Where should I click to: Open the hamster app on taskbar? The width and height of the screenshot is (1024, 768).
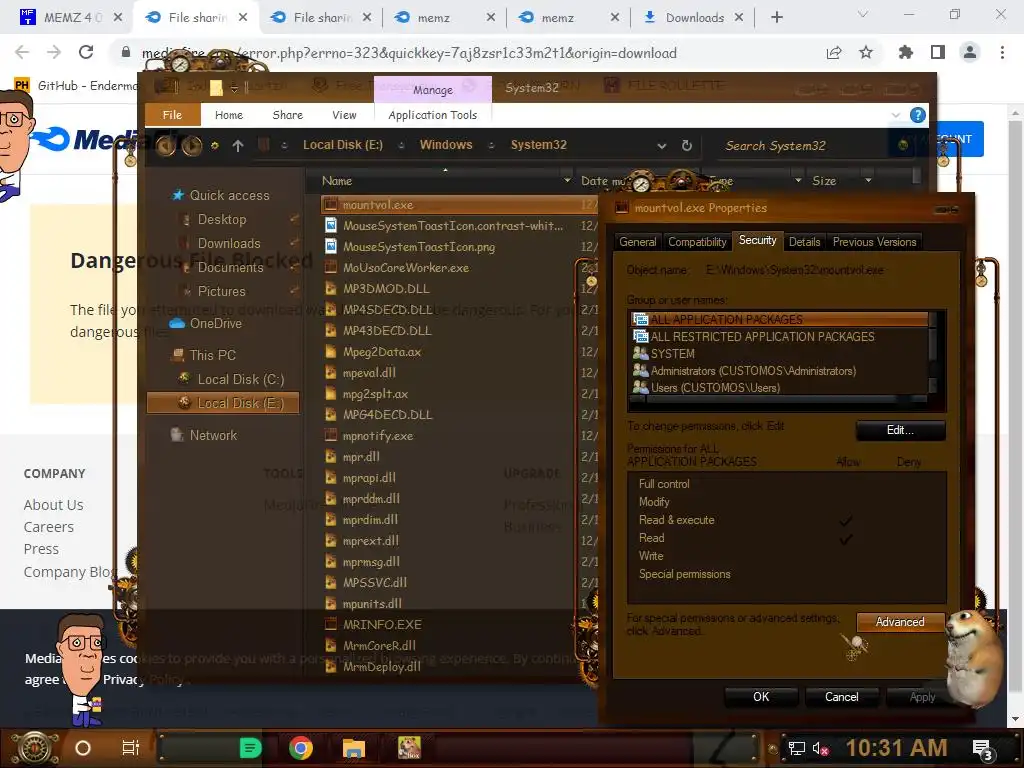point(409,747)
